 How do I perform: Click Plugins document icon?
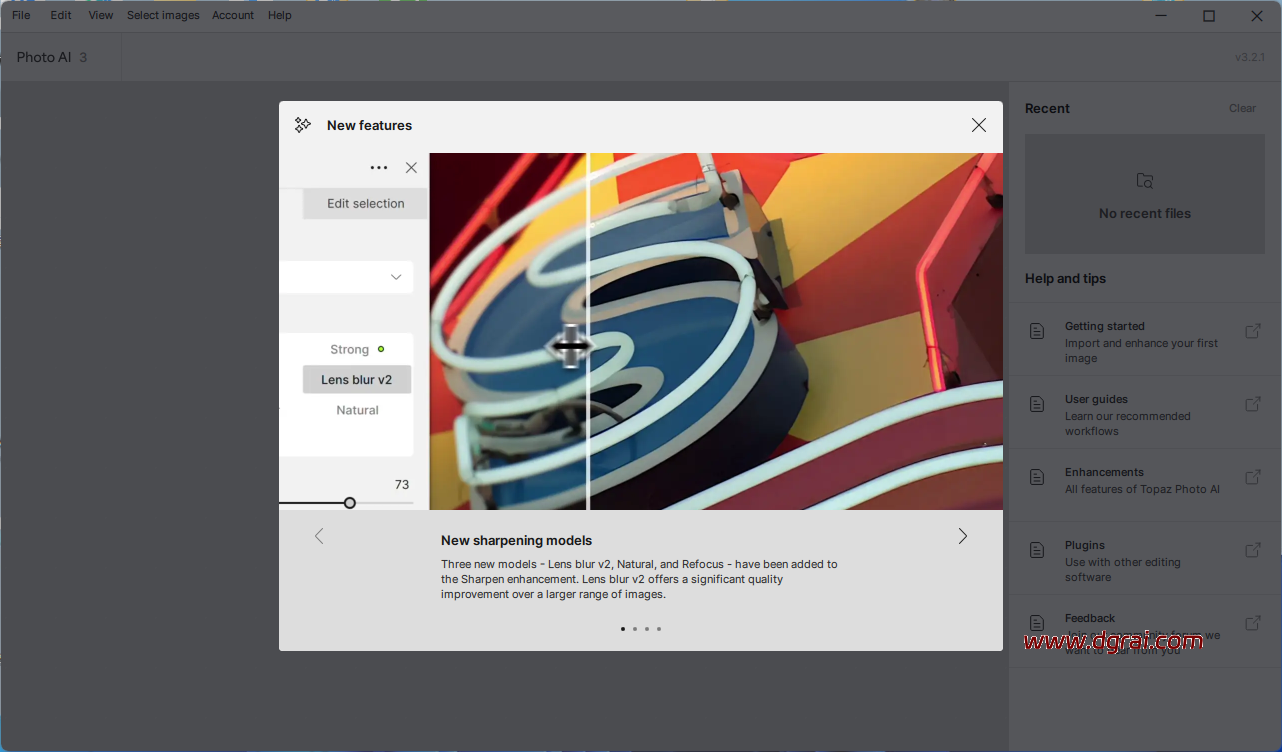tap(1038, 550)
